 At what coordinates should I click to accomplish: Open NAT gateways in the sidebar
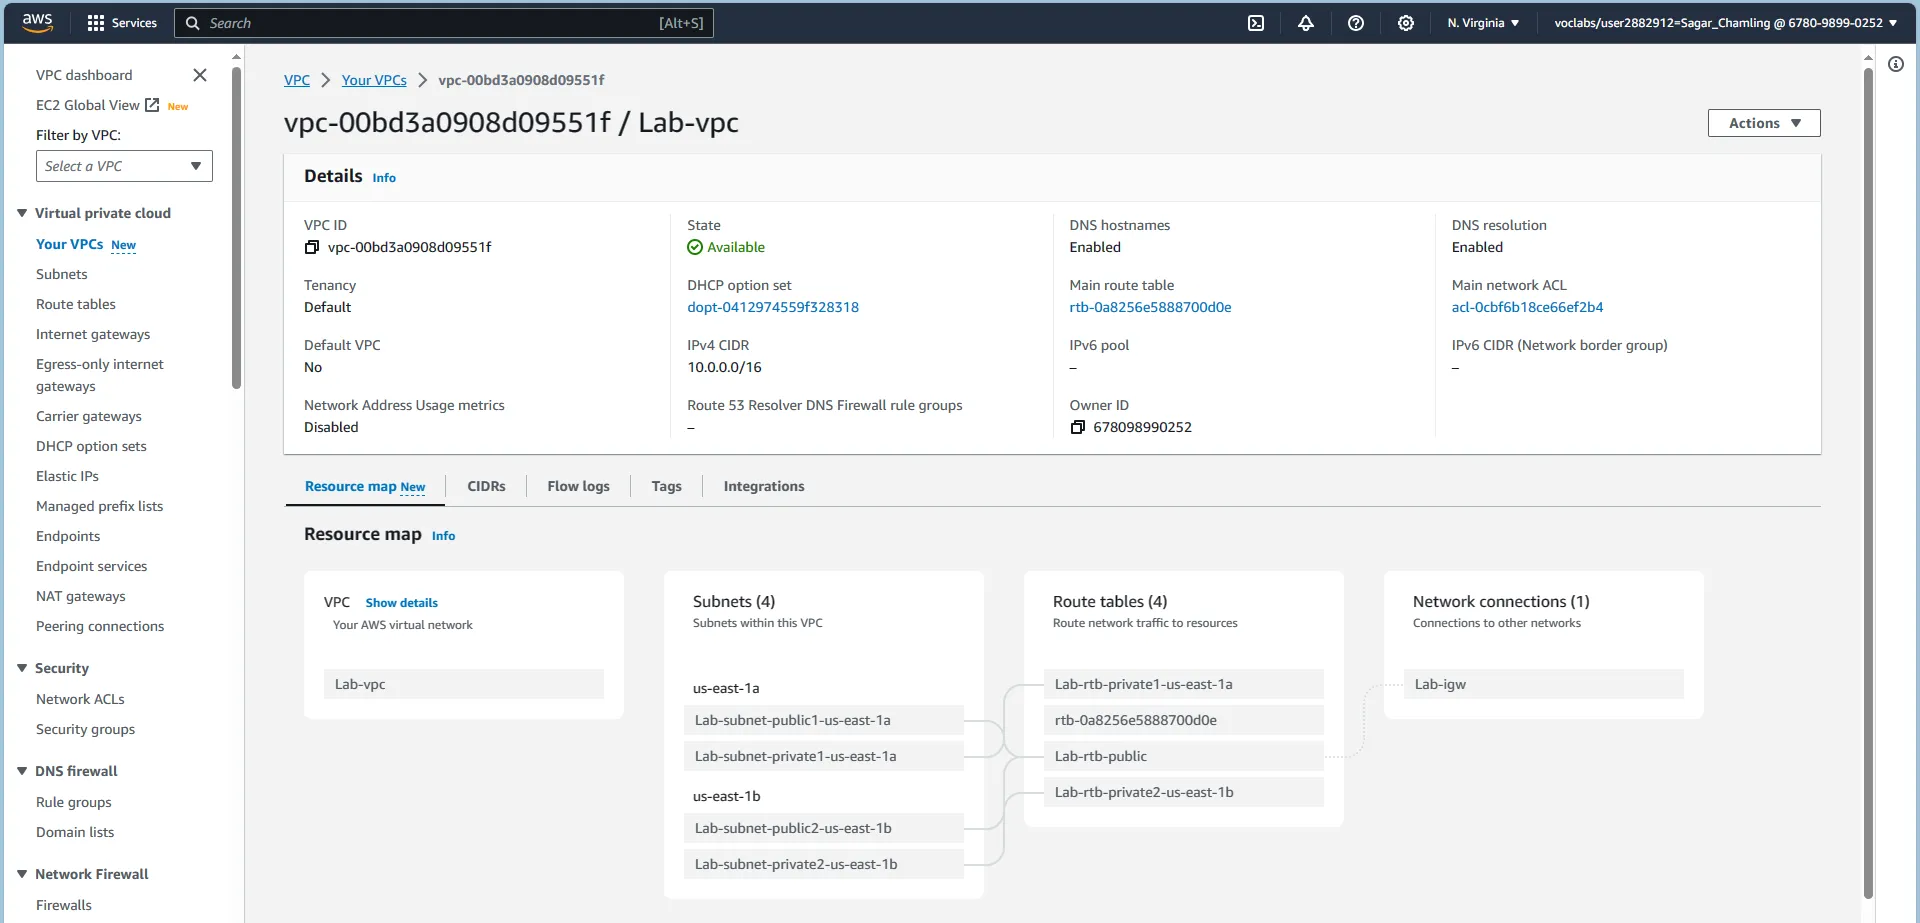(x=81, y=596)
